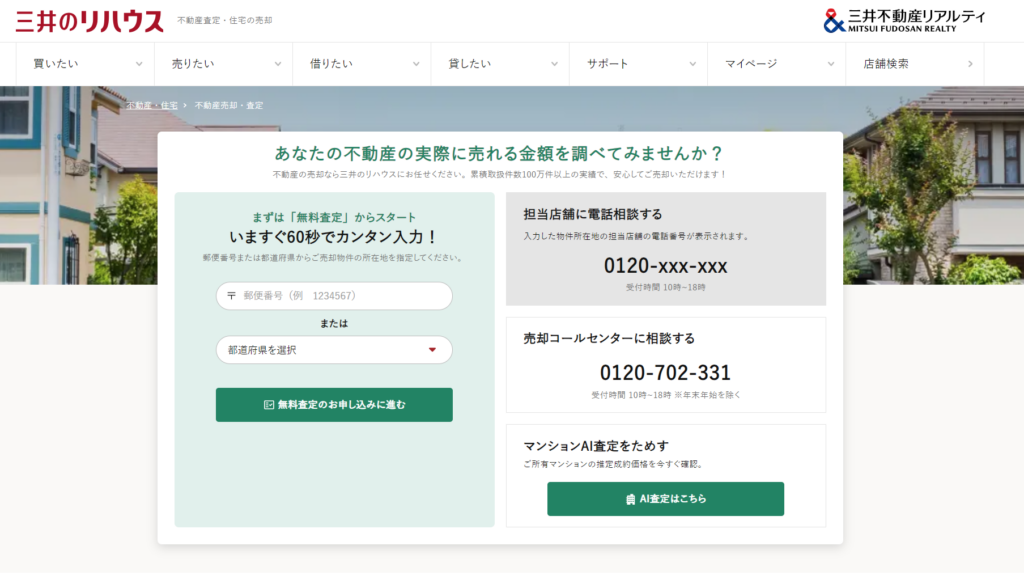Click the Mitsui Fudosan Realty logo
This screenshot has height=588, width=1024.
click(x=904, y=20)
